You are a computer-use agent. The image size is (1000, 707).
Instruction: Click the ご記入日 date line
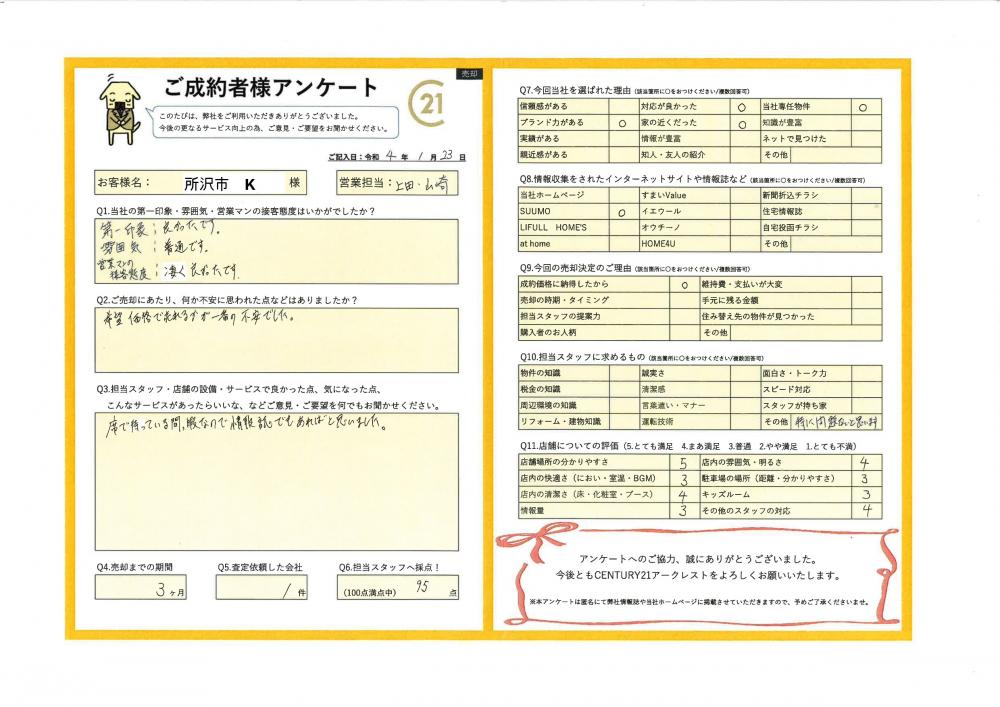coord(396,156)
